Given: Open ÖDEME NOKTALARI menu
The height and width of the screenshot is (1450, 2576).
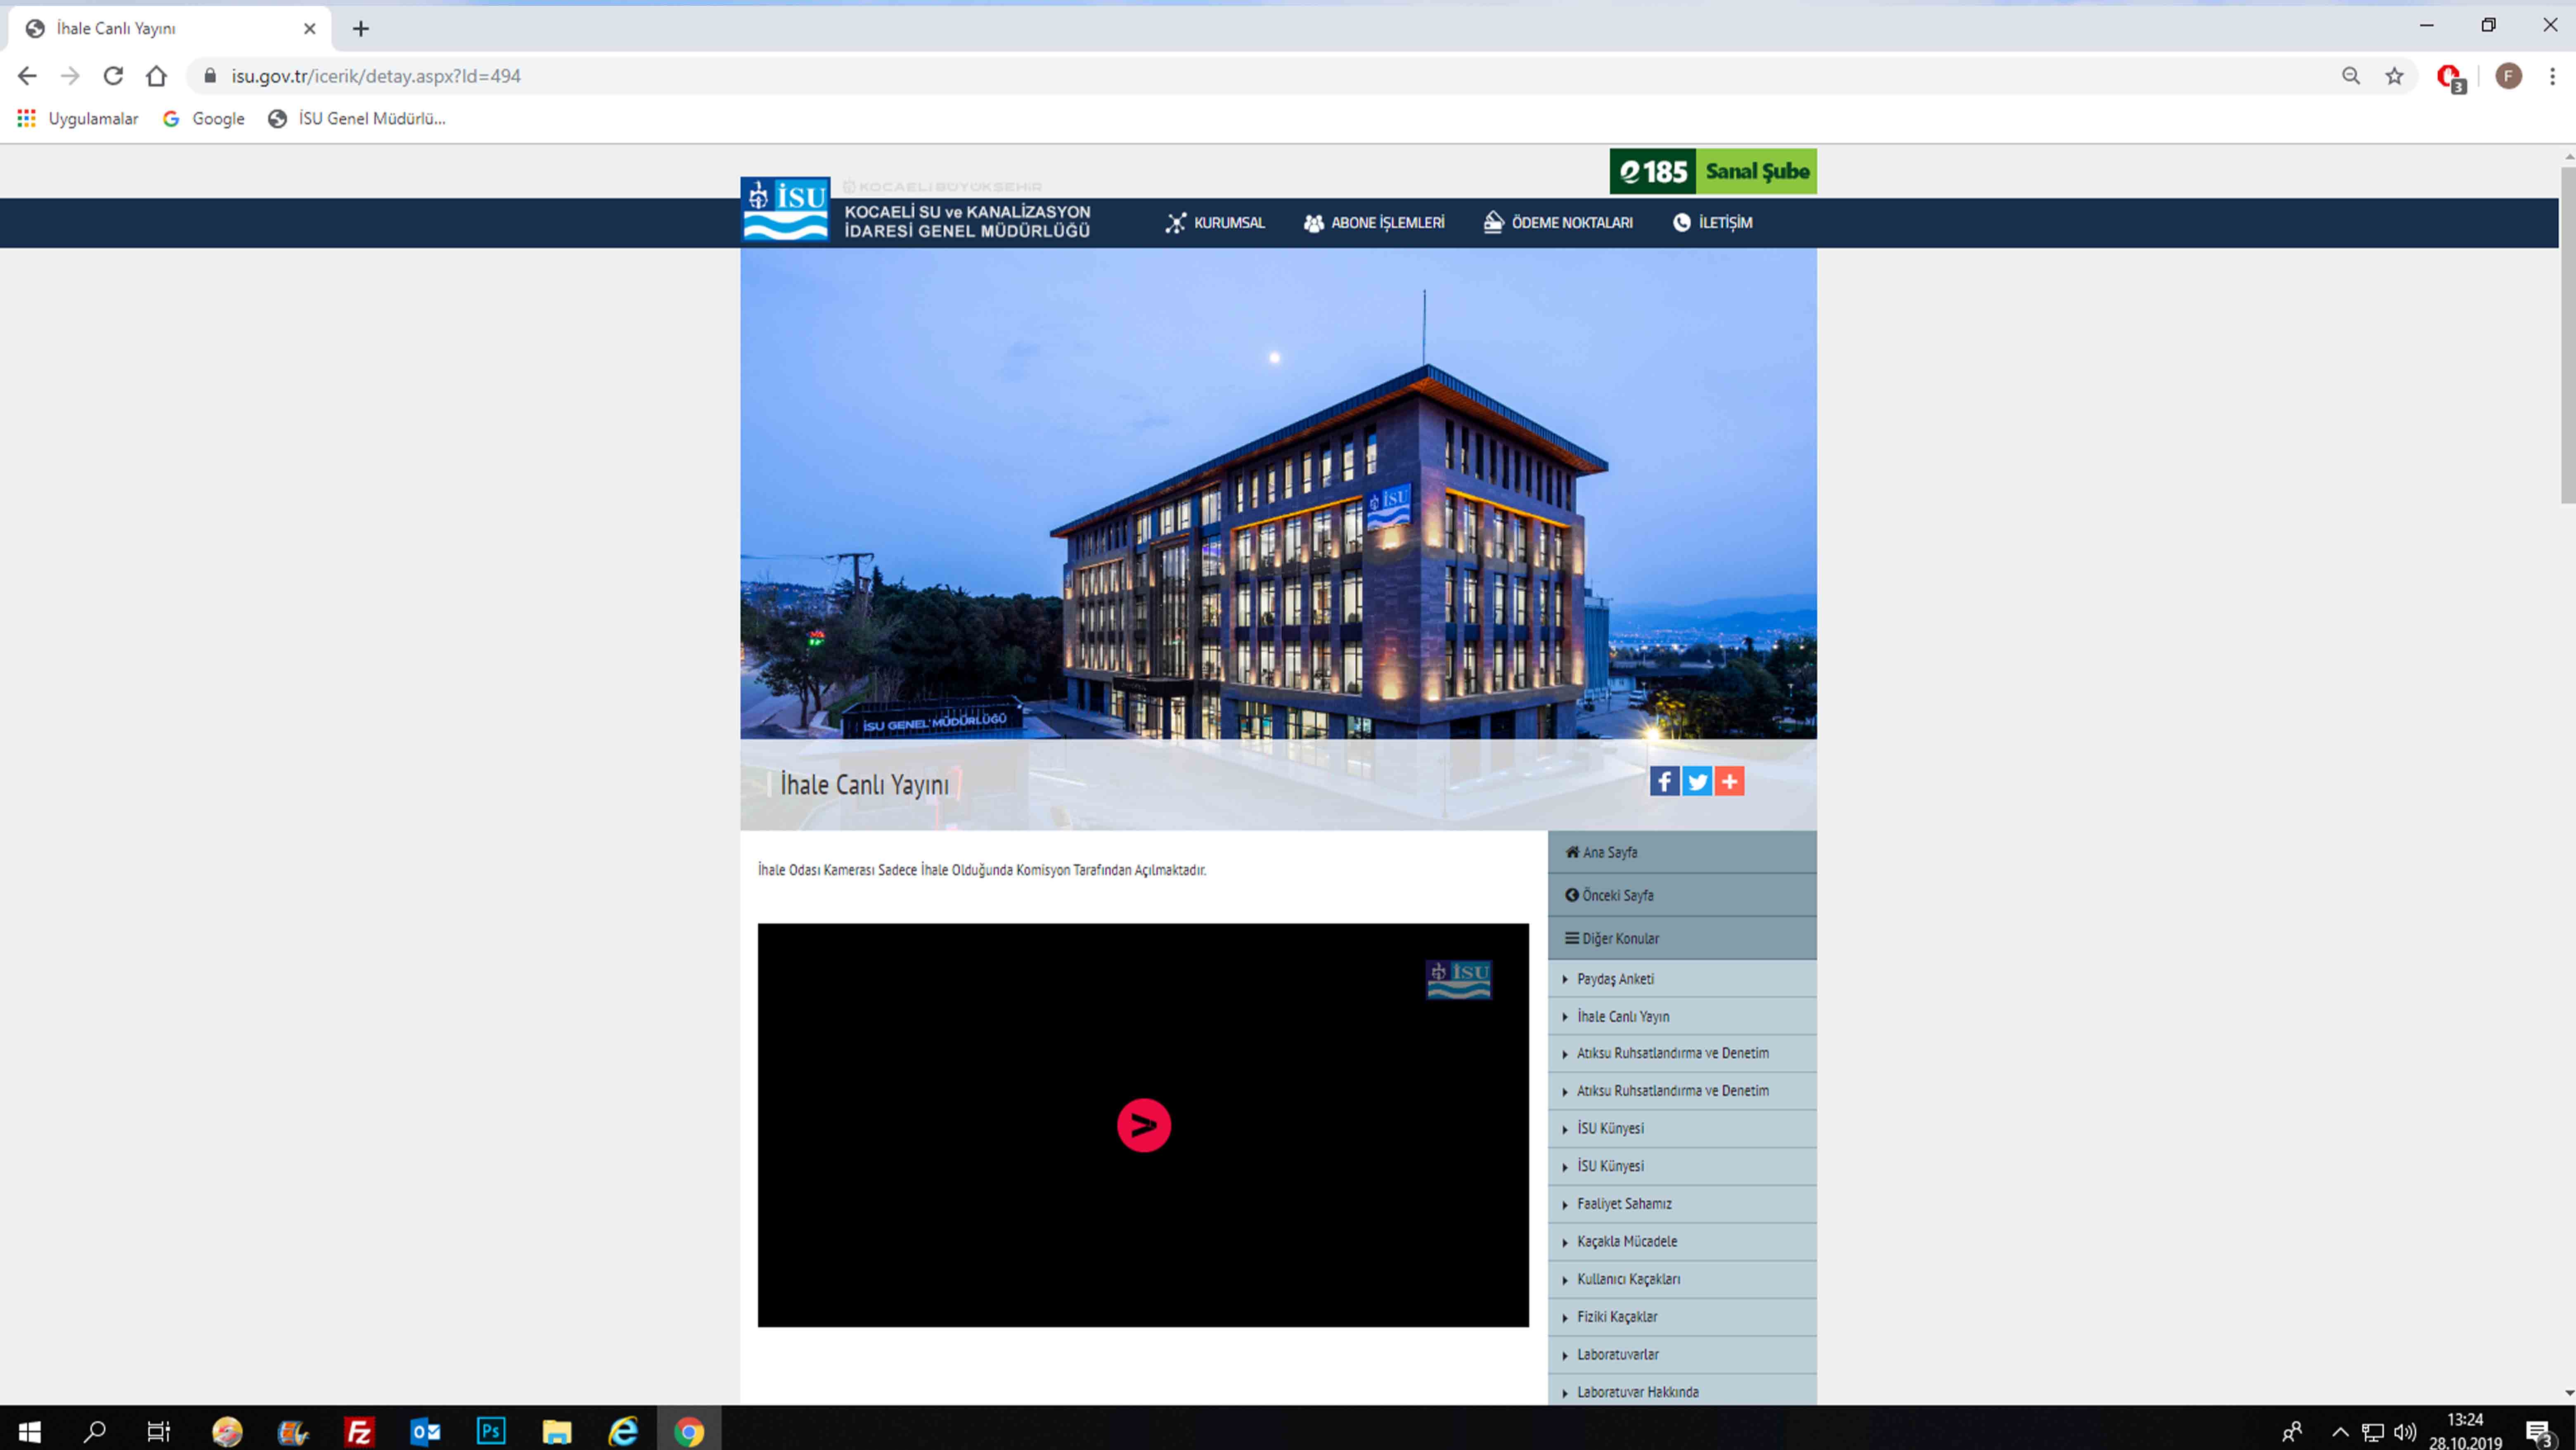Looking at the screenshot, I should pos(1558,222).
